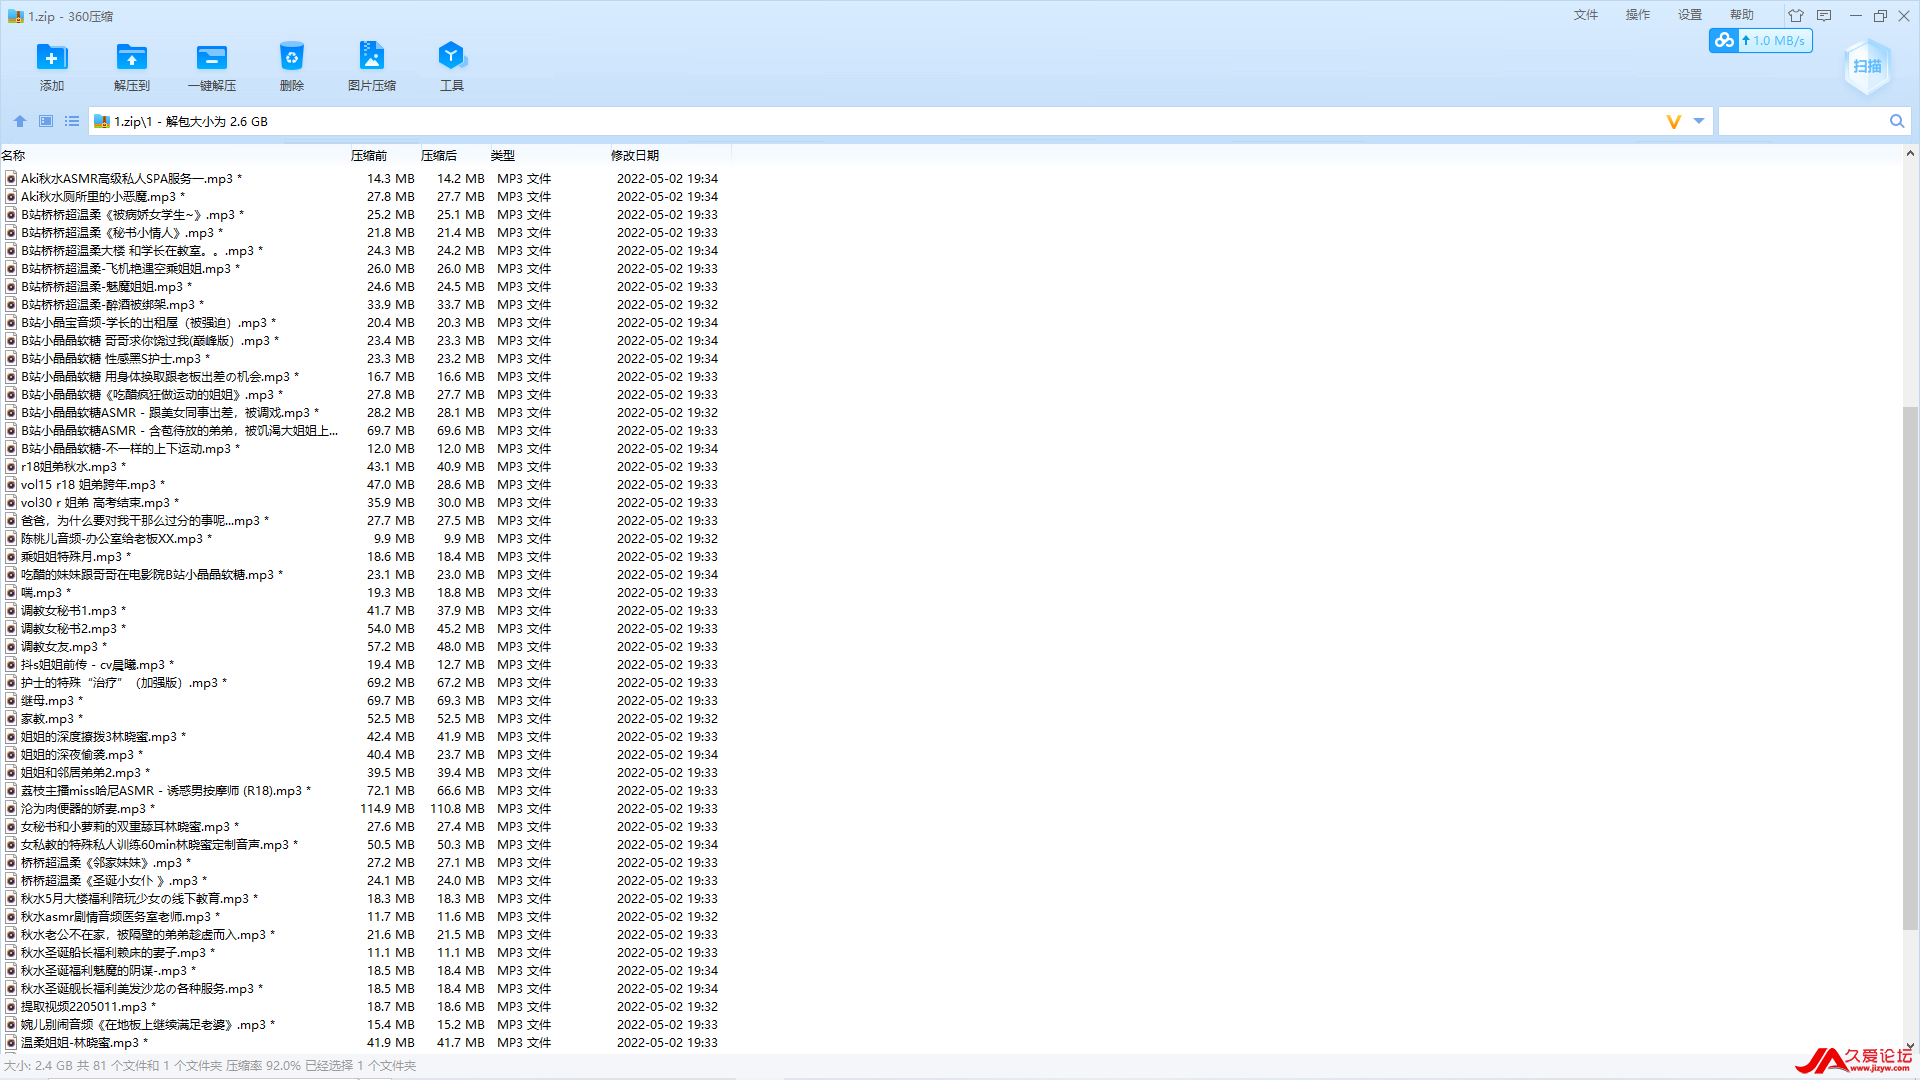Click the 一键解压 (one-click extract) icon
This screenshot has height=1080, width=1920.
(212, 66)
